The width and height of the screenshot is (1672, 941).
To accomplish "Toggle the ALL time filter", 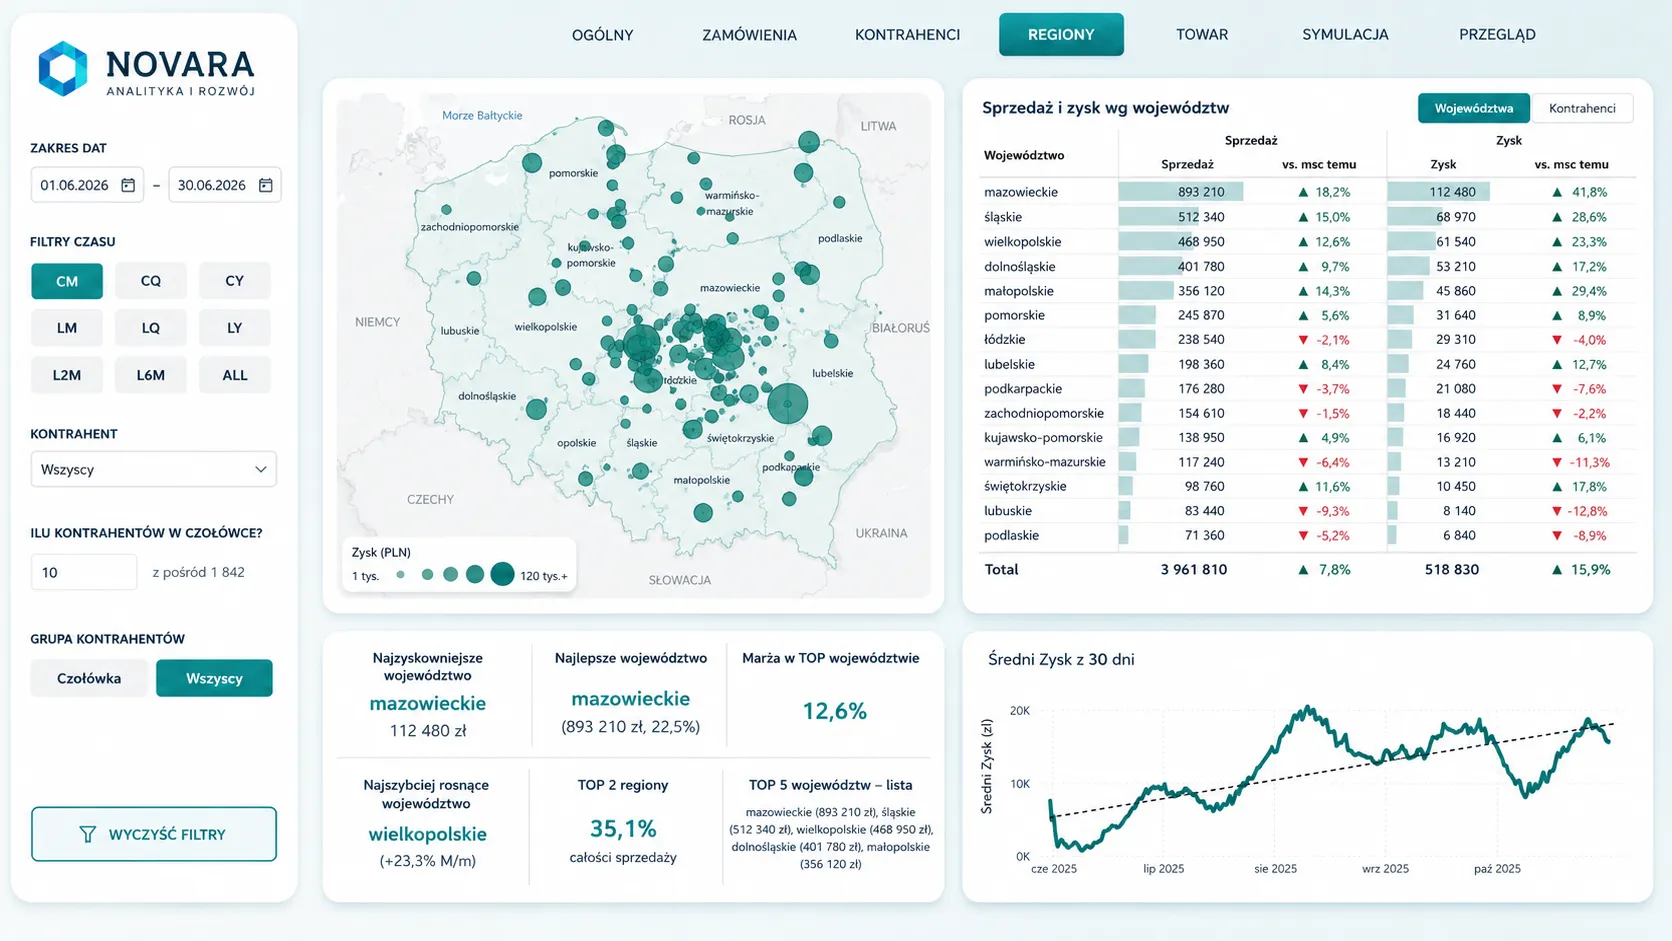I will [x=235, y=375].
